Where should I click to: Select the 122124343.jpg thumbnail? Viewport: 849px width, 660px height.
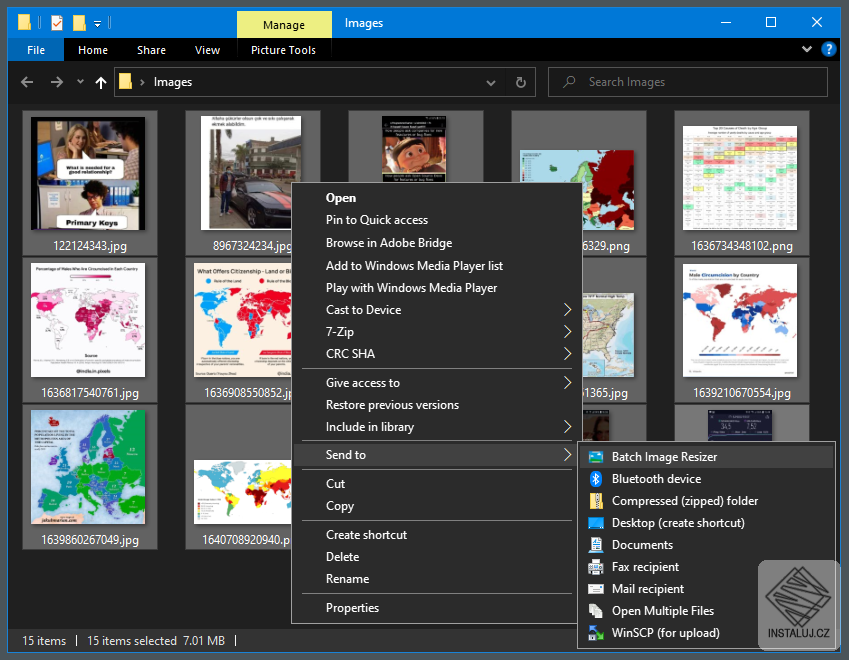[88, 173]
